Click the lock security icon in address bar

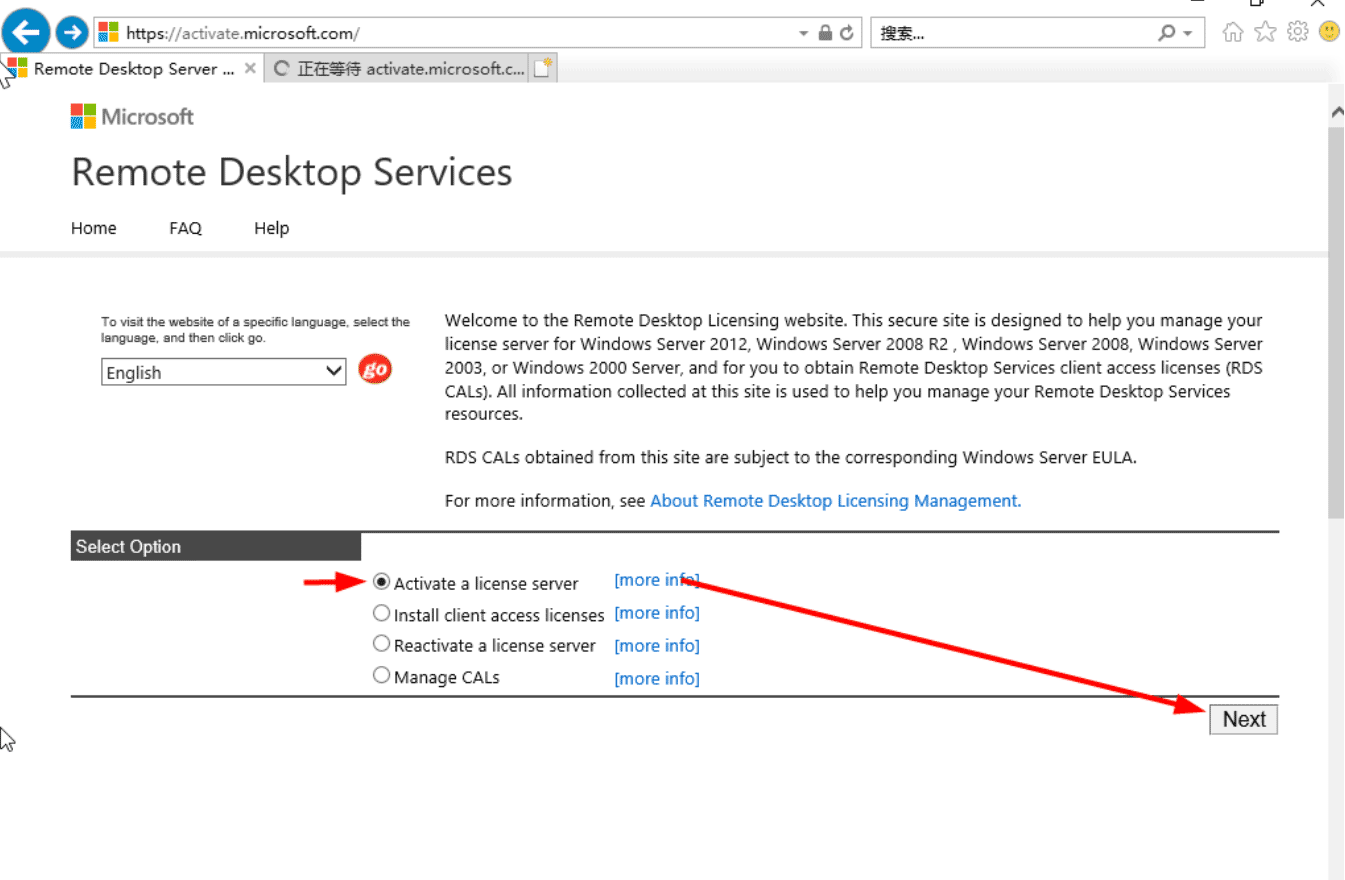click(x=825, y=33)
